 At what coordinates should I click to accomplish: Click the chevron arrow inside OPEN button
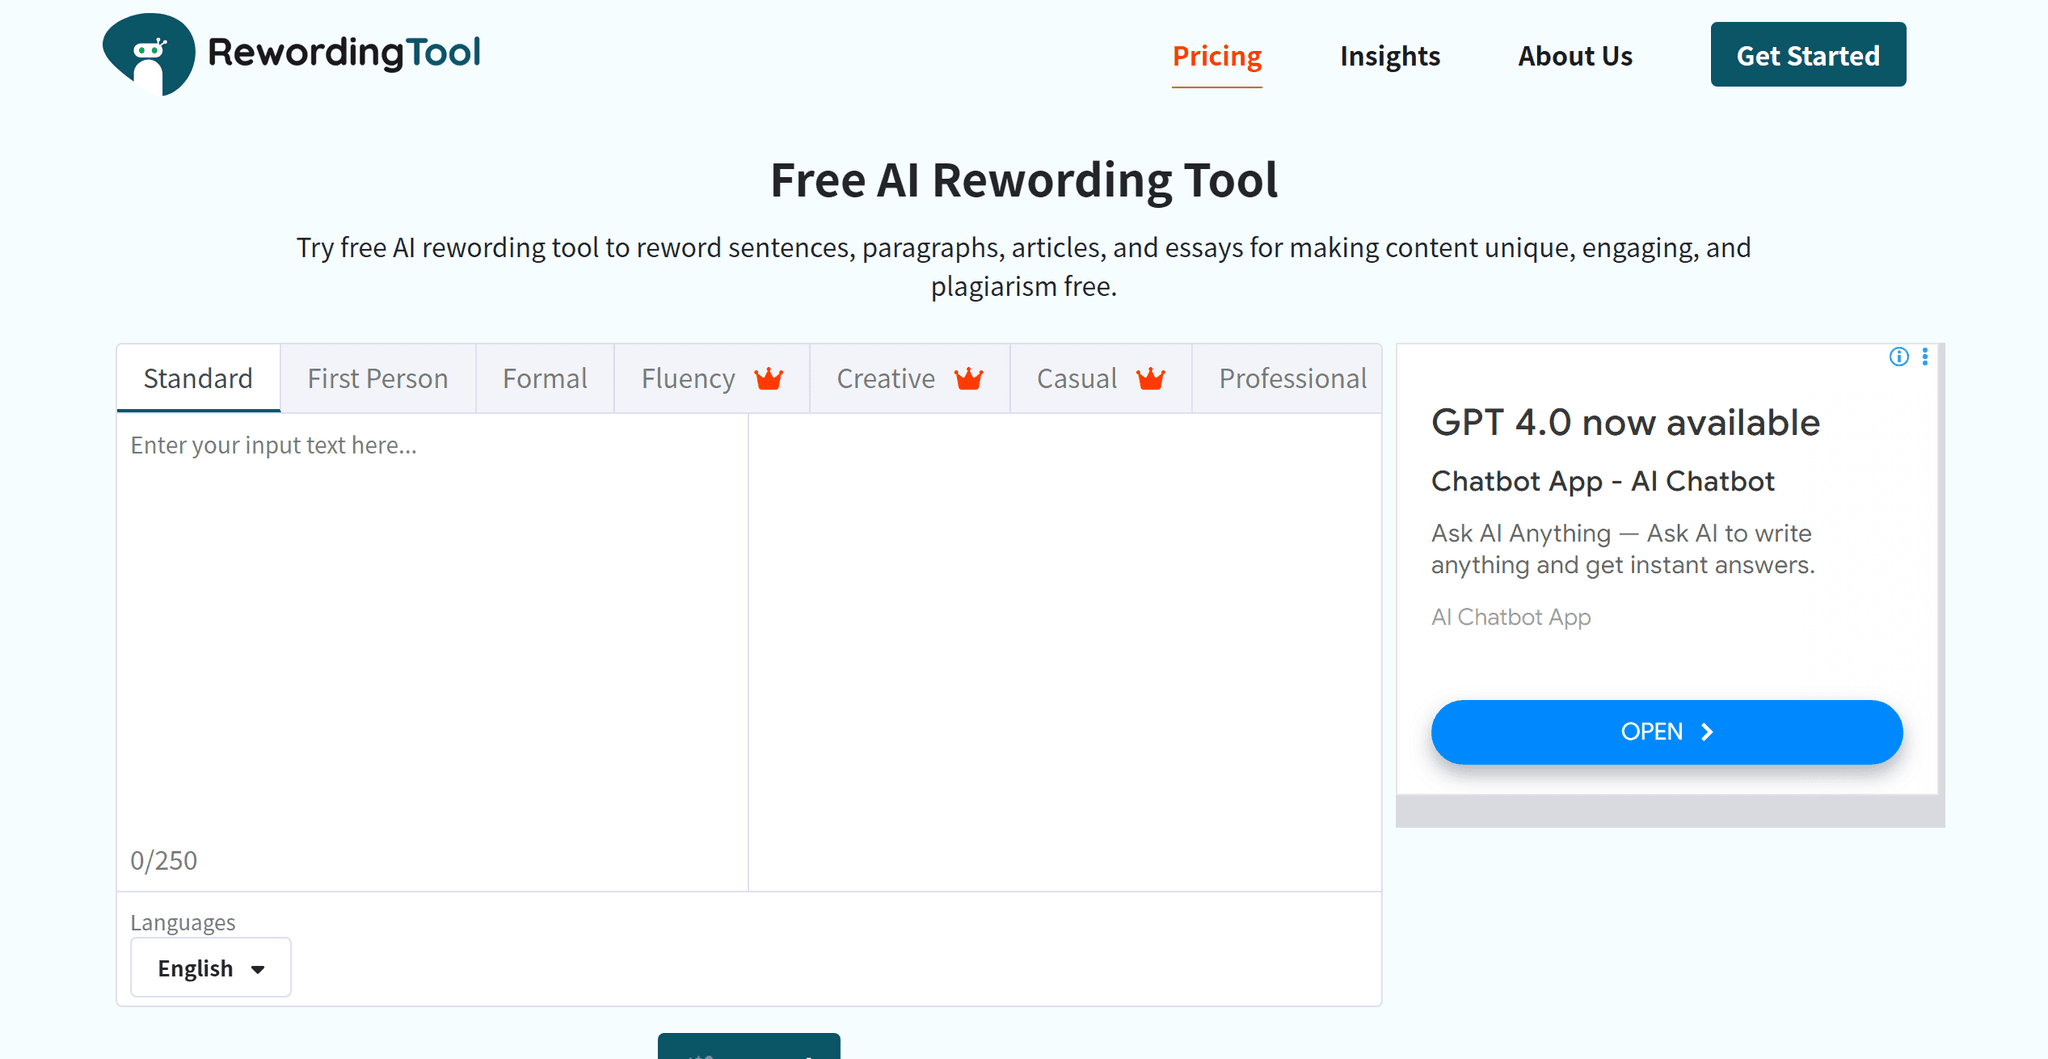1706,731
